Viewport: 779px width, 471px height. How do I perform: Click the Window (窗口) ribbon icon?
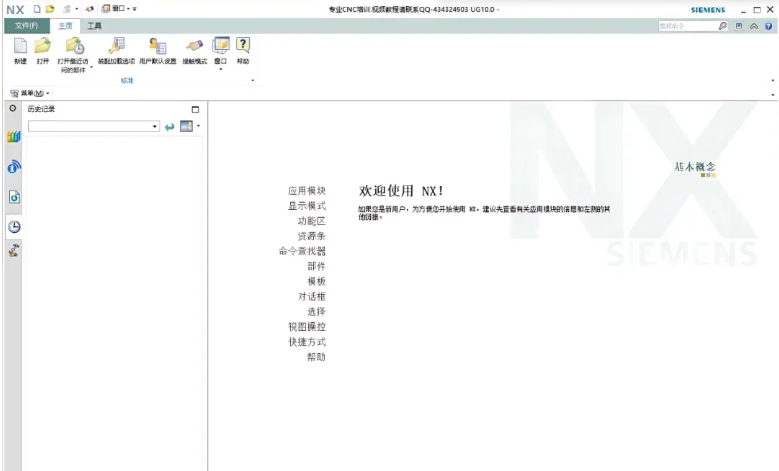[221, 46]
